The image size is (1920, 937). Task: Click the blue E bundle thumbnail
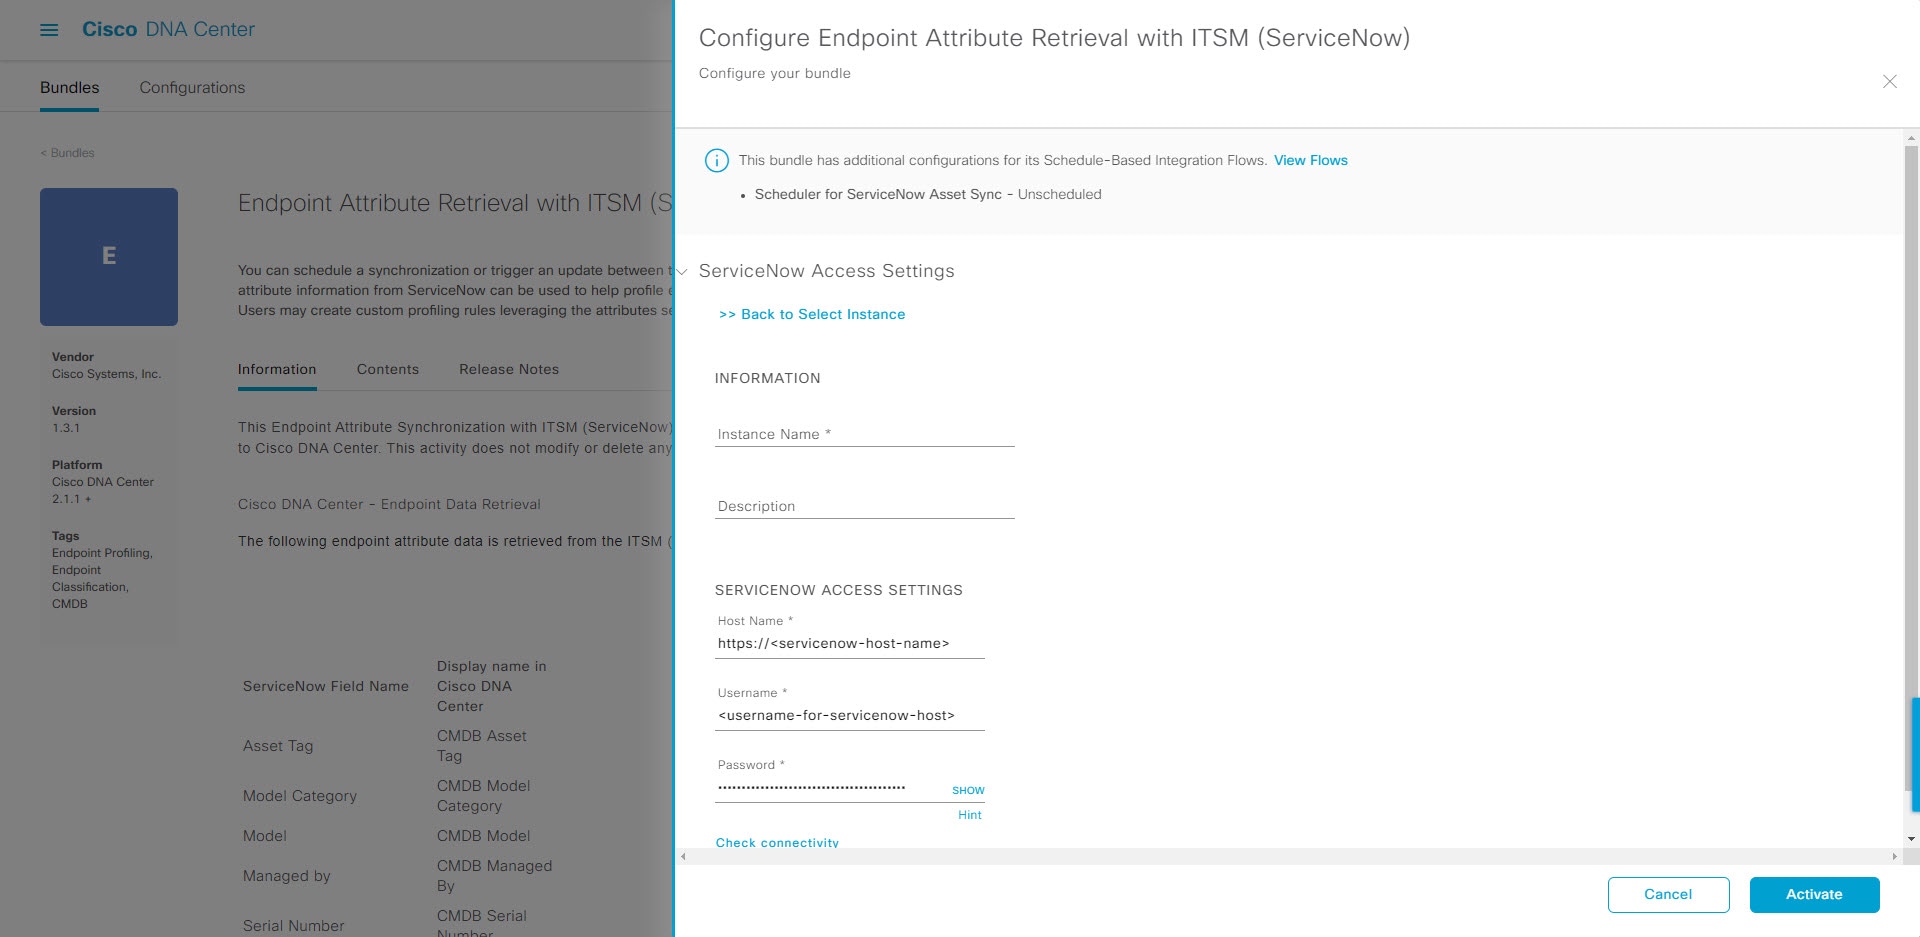pyautogui.click(x=109, y=256)
